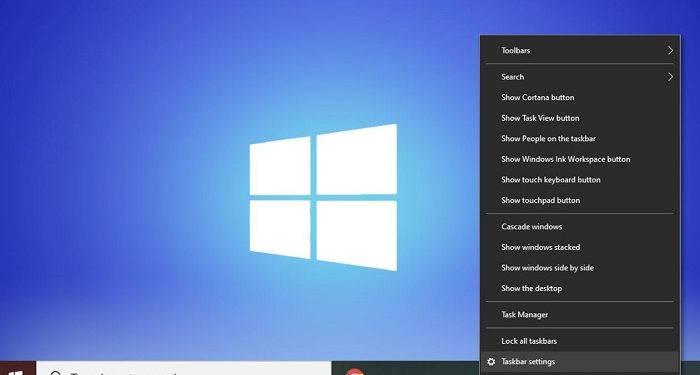The height and width of the screenshot is (375, 700).
Task: Choose Cascade windows
Action: pyautogui.click(x=580, y=226)
